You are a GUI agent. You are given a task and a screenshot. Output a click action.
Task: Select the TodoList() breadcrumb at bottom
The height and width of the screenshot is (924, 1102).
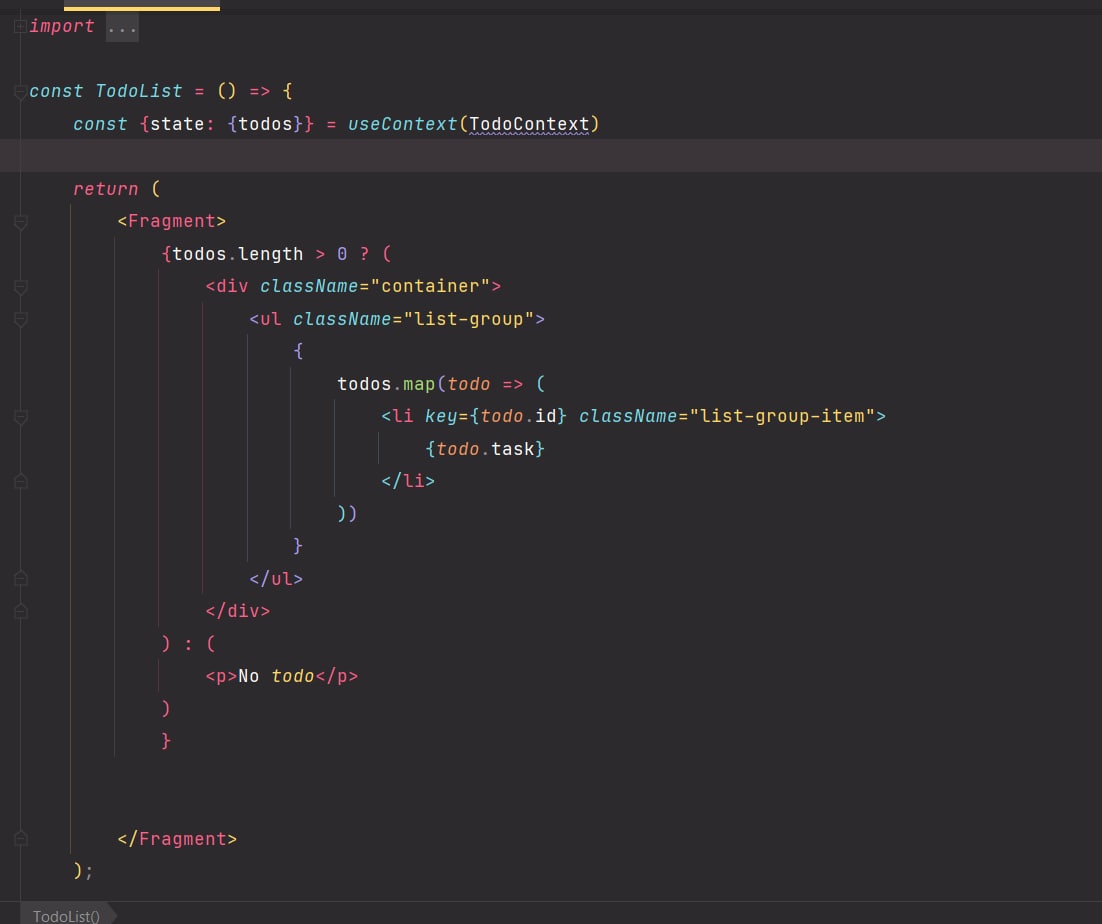pos(66,916)
